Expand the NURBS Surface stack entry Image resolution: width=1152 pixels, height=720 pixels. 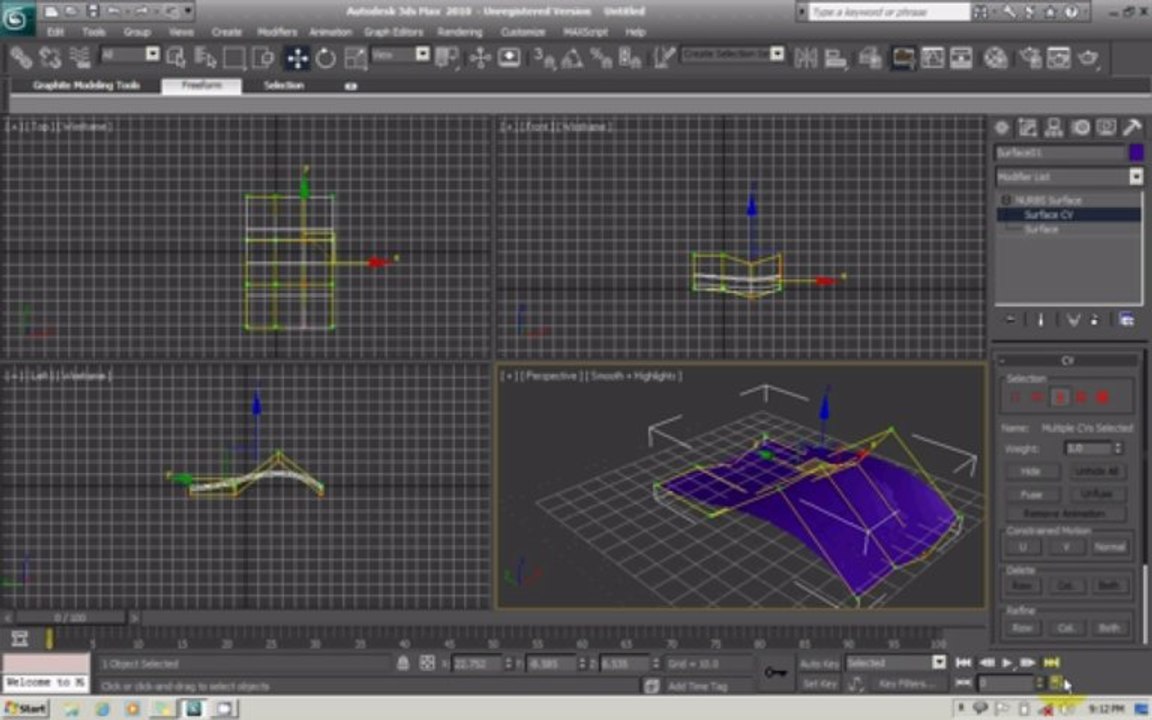(1006, 200)
